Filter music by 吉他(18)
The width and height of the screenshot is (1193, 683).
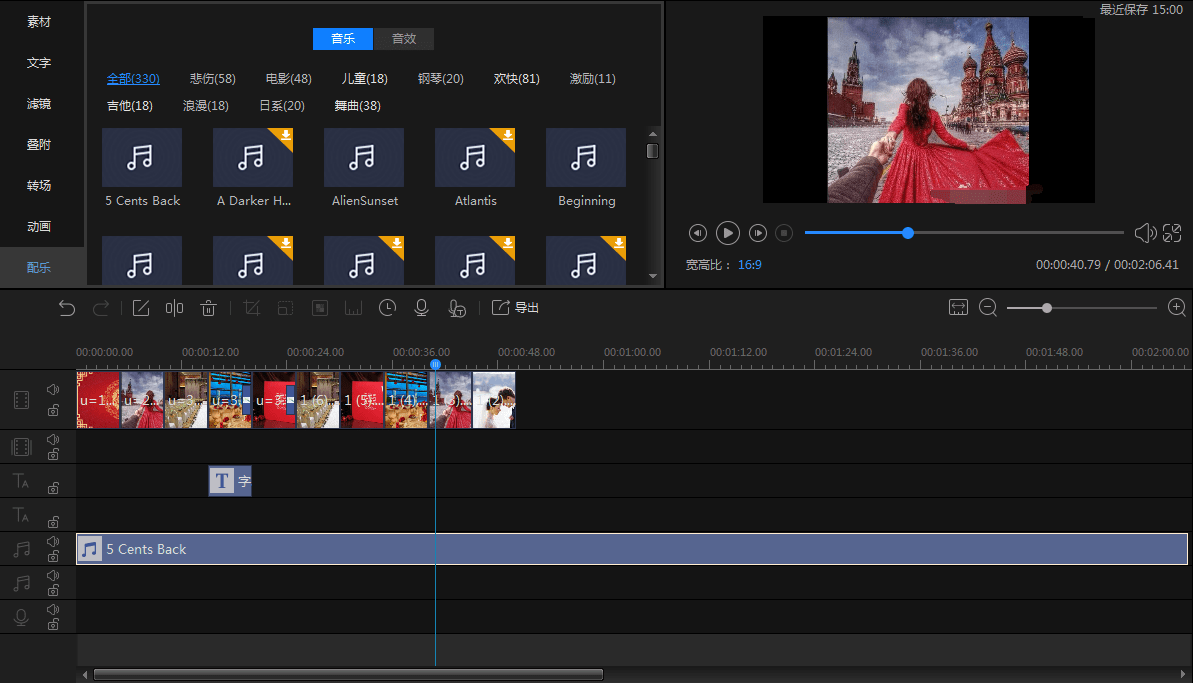(x=130, y=106)
